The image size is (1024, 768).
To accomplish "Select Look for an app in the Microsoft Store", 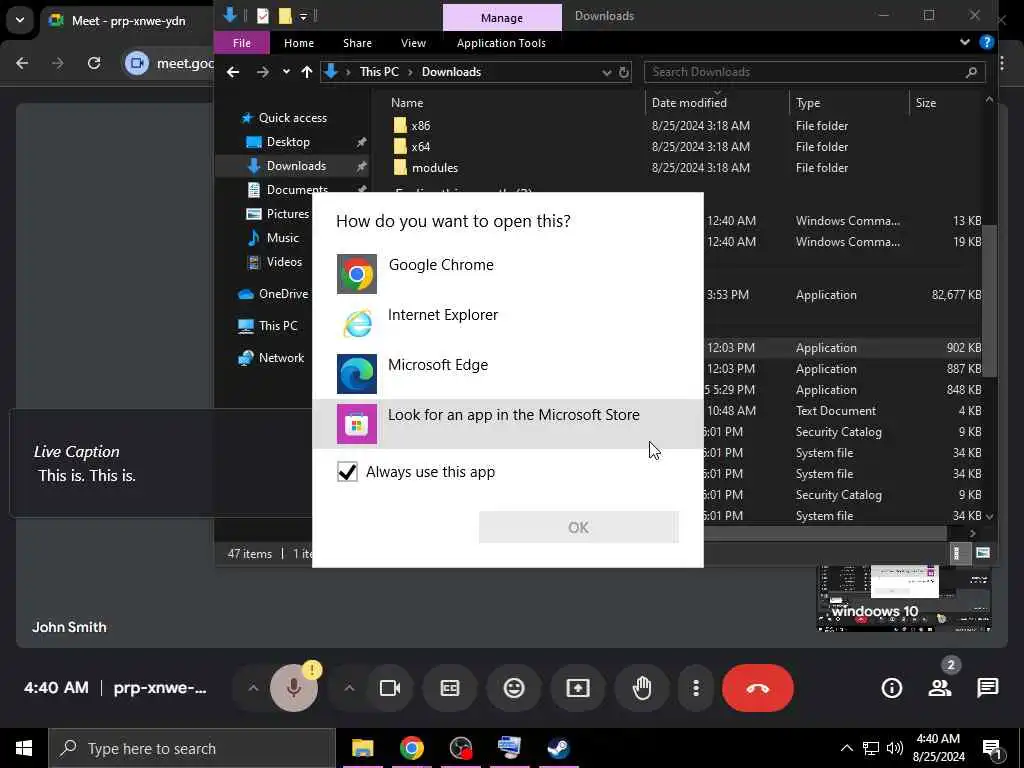I will click(x=507, y=423).
